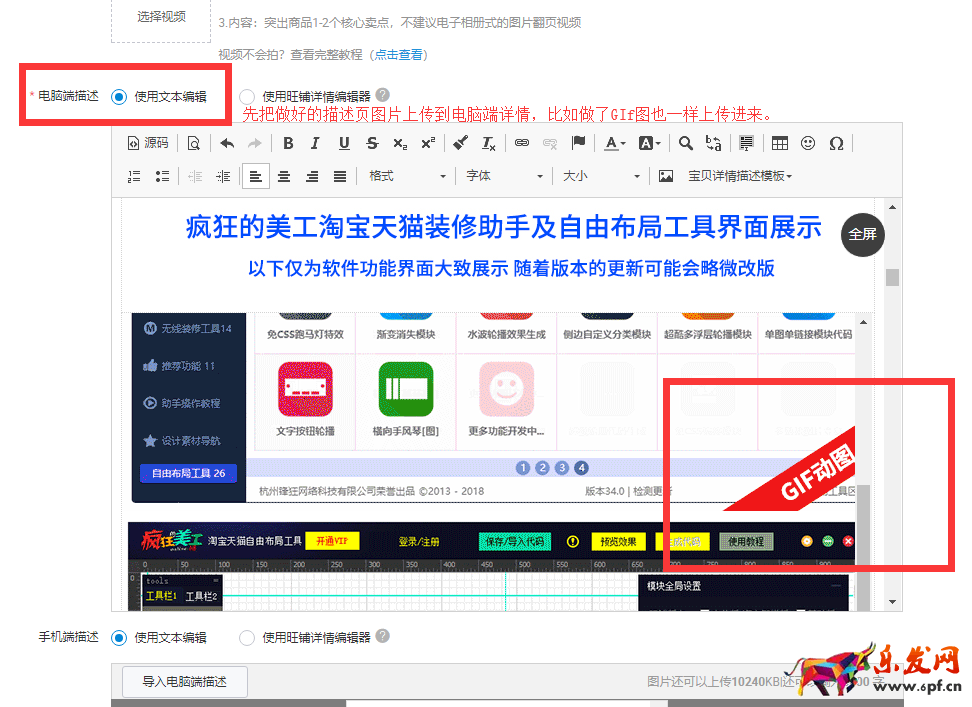Switch to 源码 source view

point(148,143)
